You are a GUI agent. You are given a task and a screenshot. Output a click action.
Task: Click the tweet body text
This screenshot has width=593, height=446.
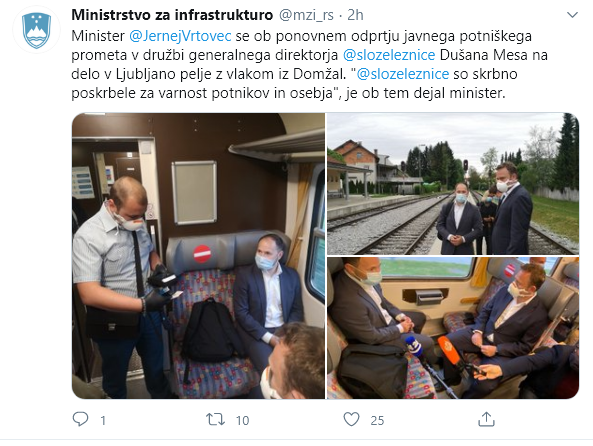(x=309, y=64)
